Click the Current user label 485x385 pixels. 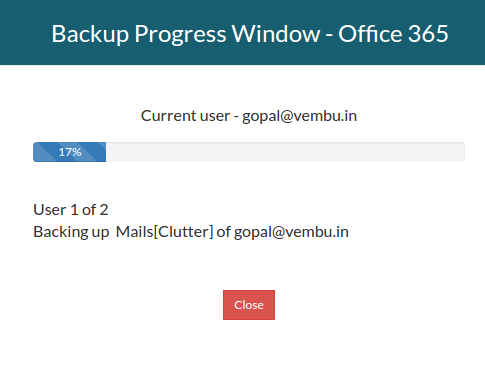tap(185, 116)
